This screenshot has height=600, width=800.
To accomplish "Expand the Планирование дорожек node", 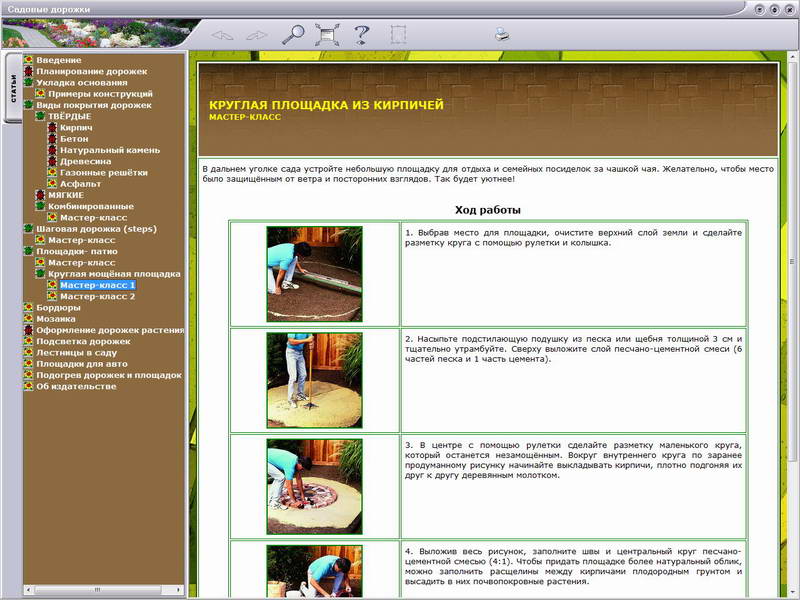I will click(x=28, y=71).
